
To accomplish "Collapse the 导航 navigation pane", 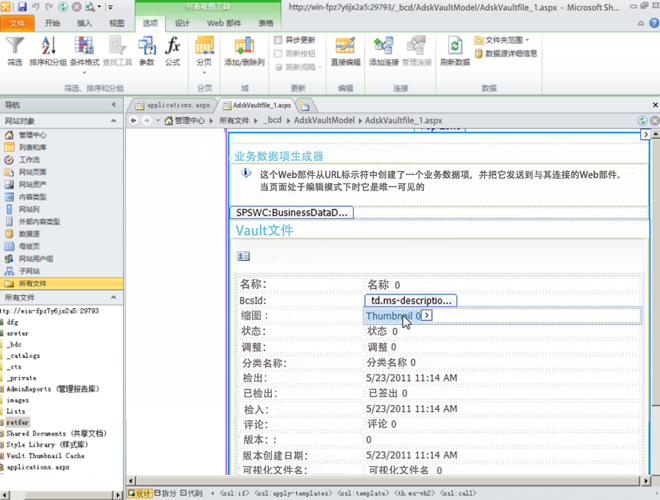I will 114,104.
